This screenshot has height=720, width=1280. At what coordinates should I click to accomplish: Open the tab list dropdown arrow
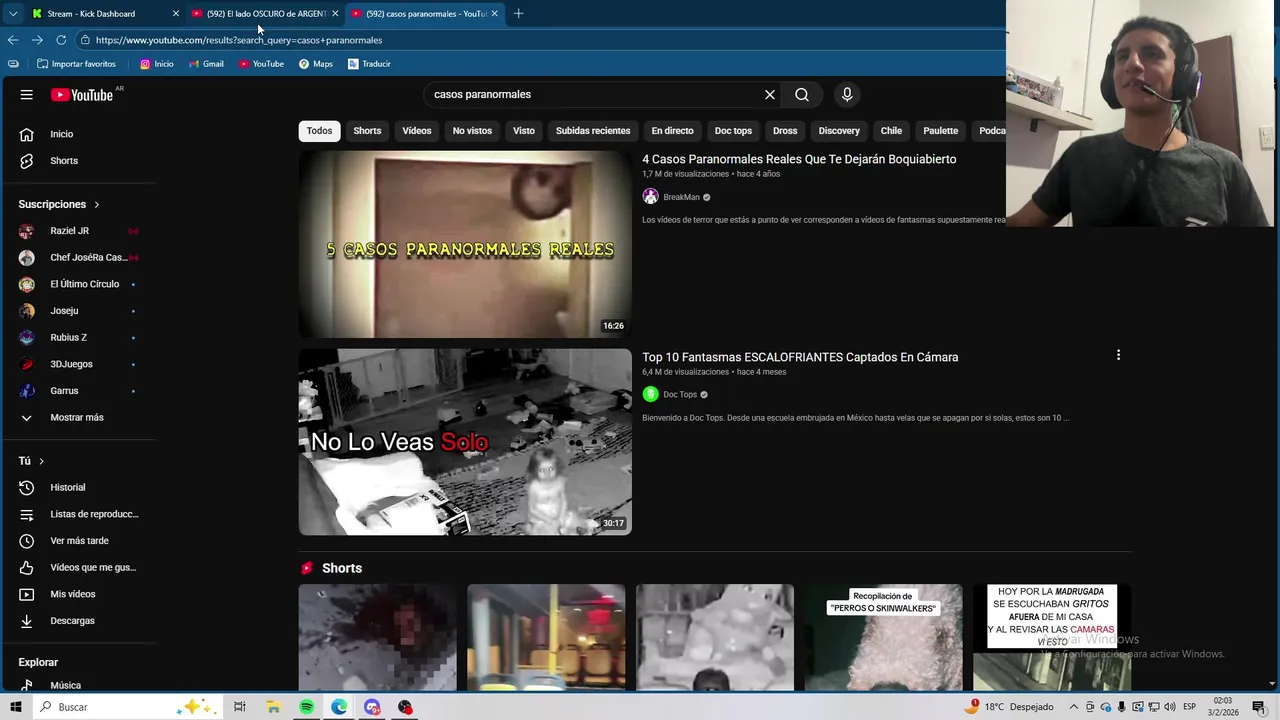tap(12, 13)
